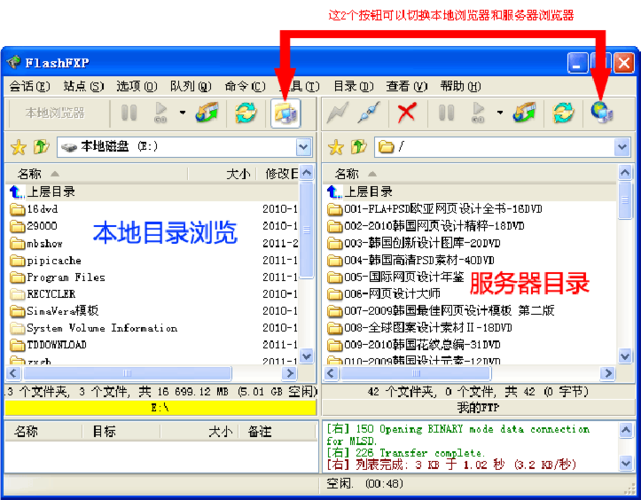641x500 pixels.
Task: Open the left transfer play button dropdown arrow
Action: pyautogui.click(x=182, y=113)
